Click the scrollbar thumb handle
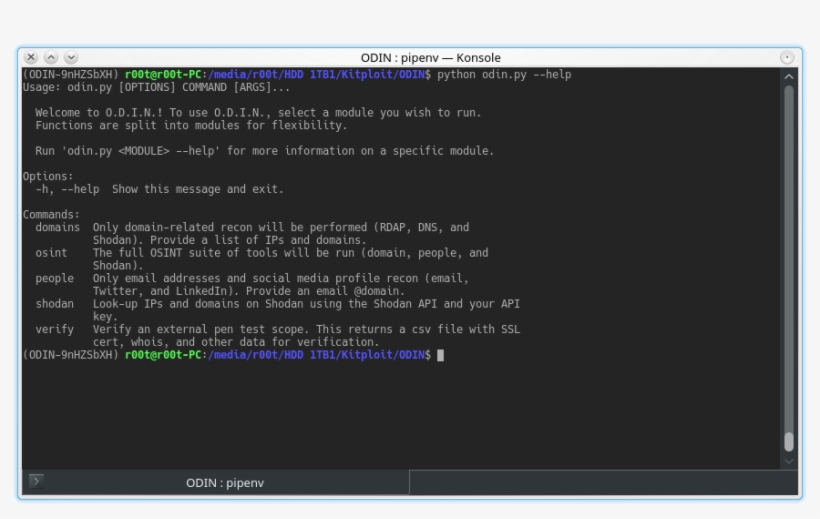 (x=789, y=442)
